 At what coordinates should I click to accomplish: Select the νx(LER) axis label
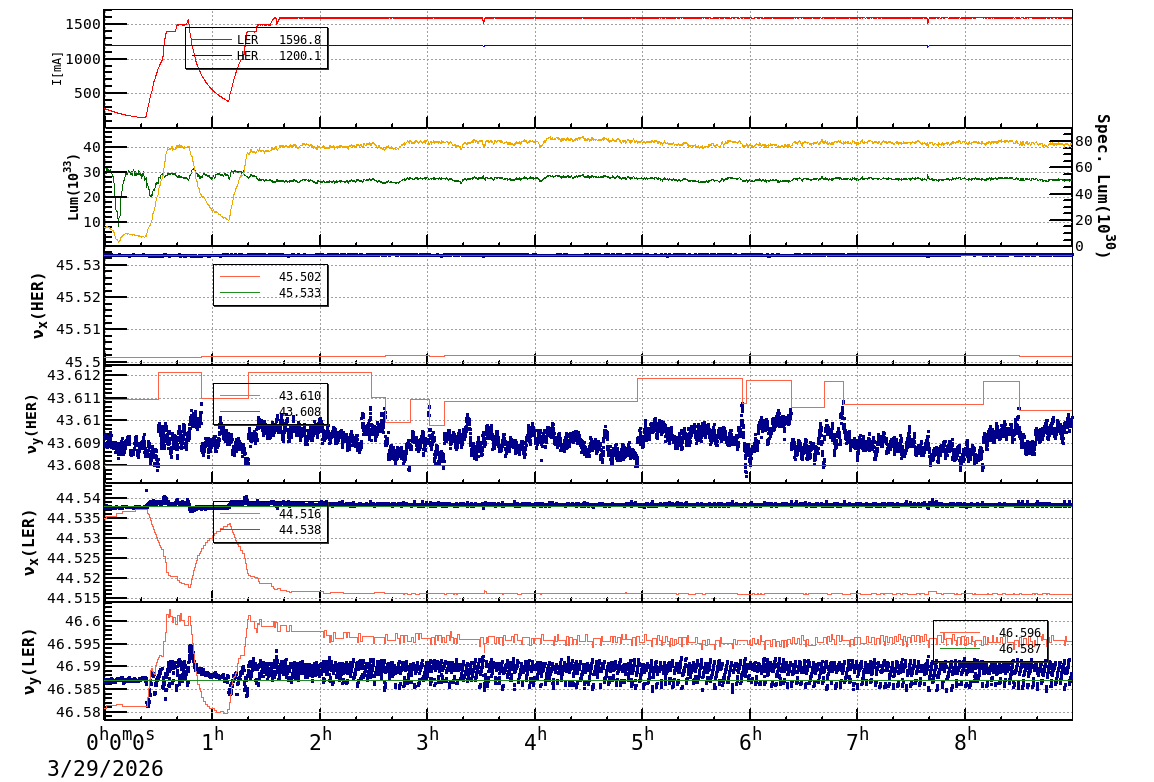30,542
